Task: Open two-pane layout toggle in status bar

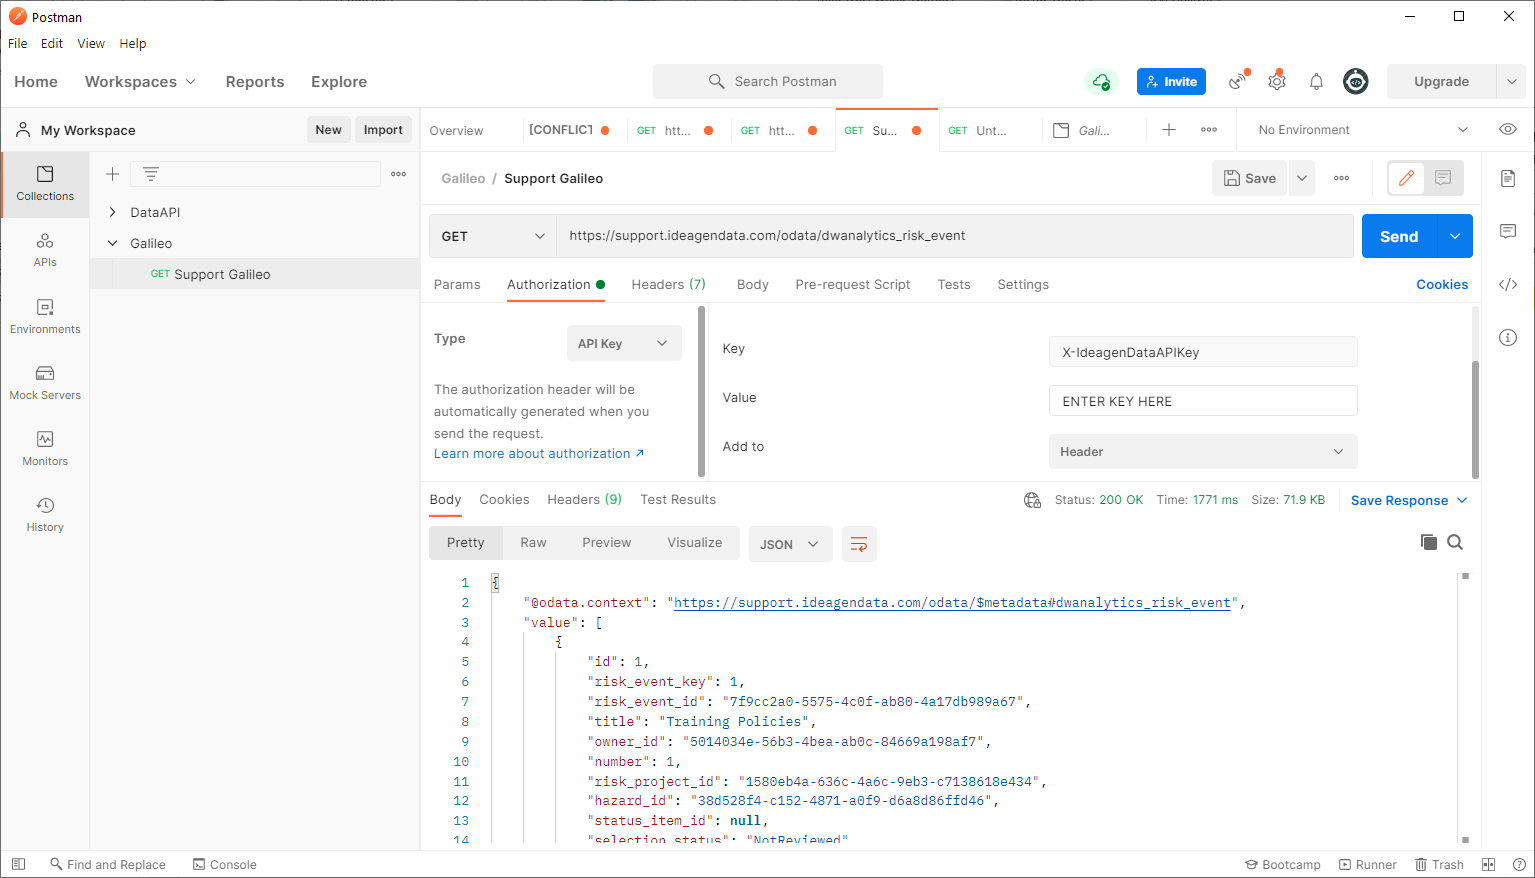Action: click(x=1488, y=864)
